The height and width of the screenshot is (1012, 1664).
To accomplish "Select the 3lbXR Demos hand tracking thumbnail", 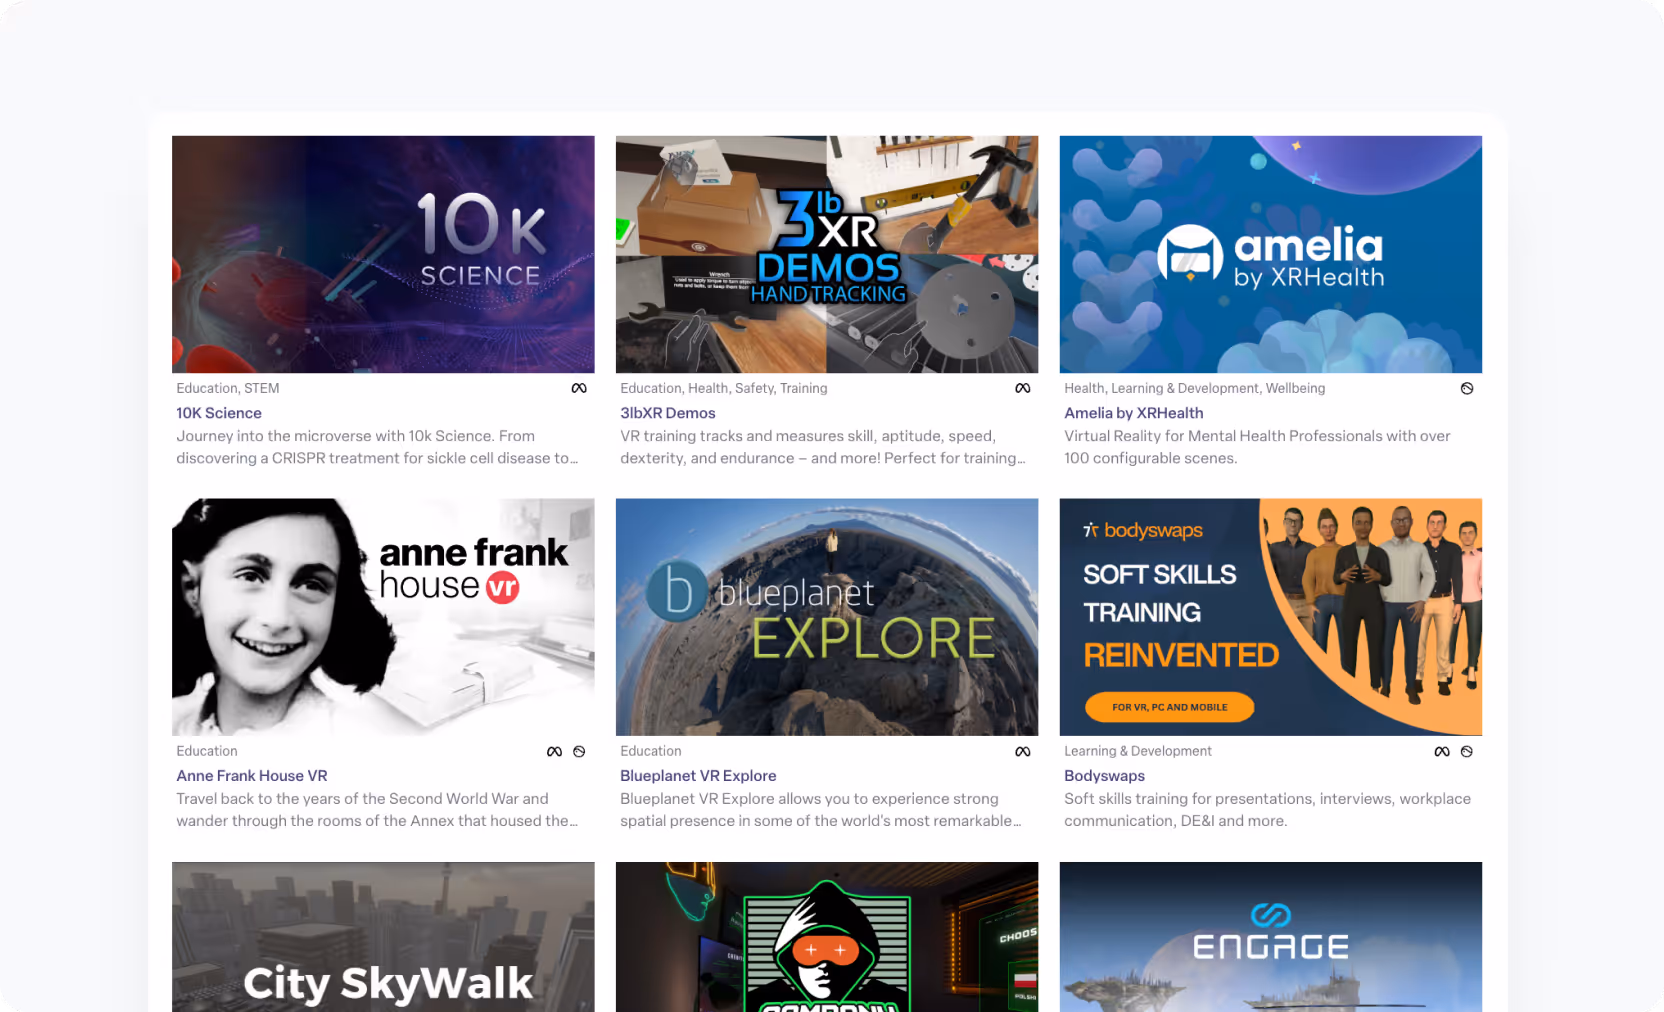I will point(827,254).
